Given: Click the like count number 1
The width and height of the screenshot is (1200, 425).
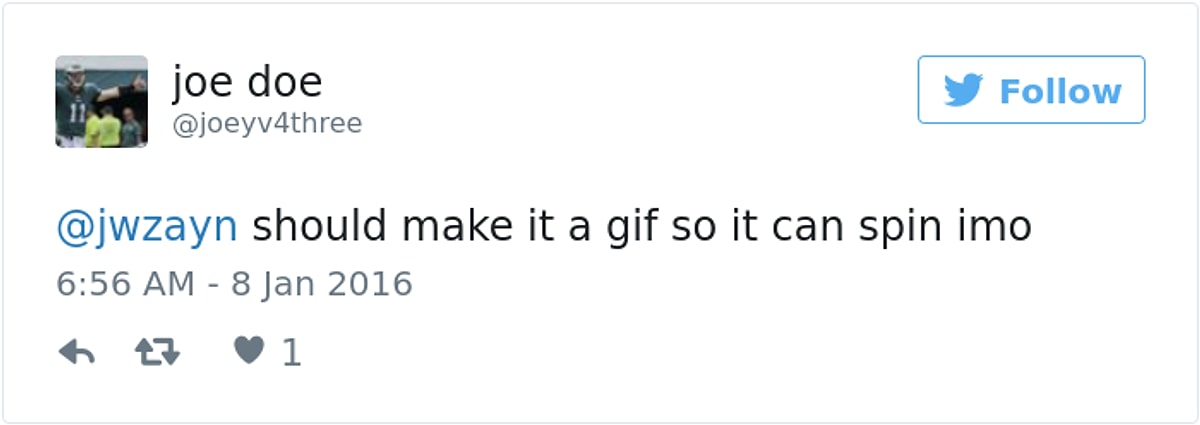Looking at the screenshot, I should [291, 352].
